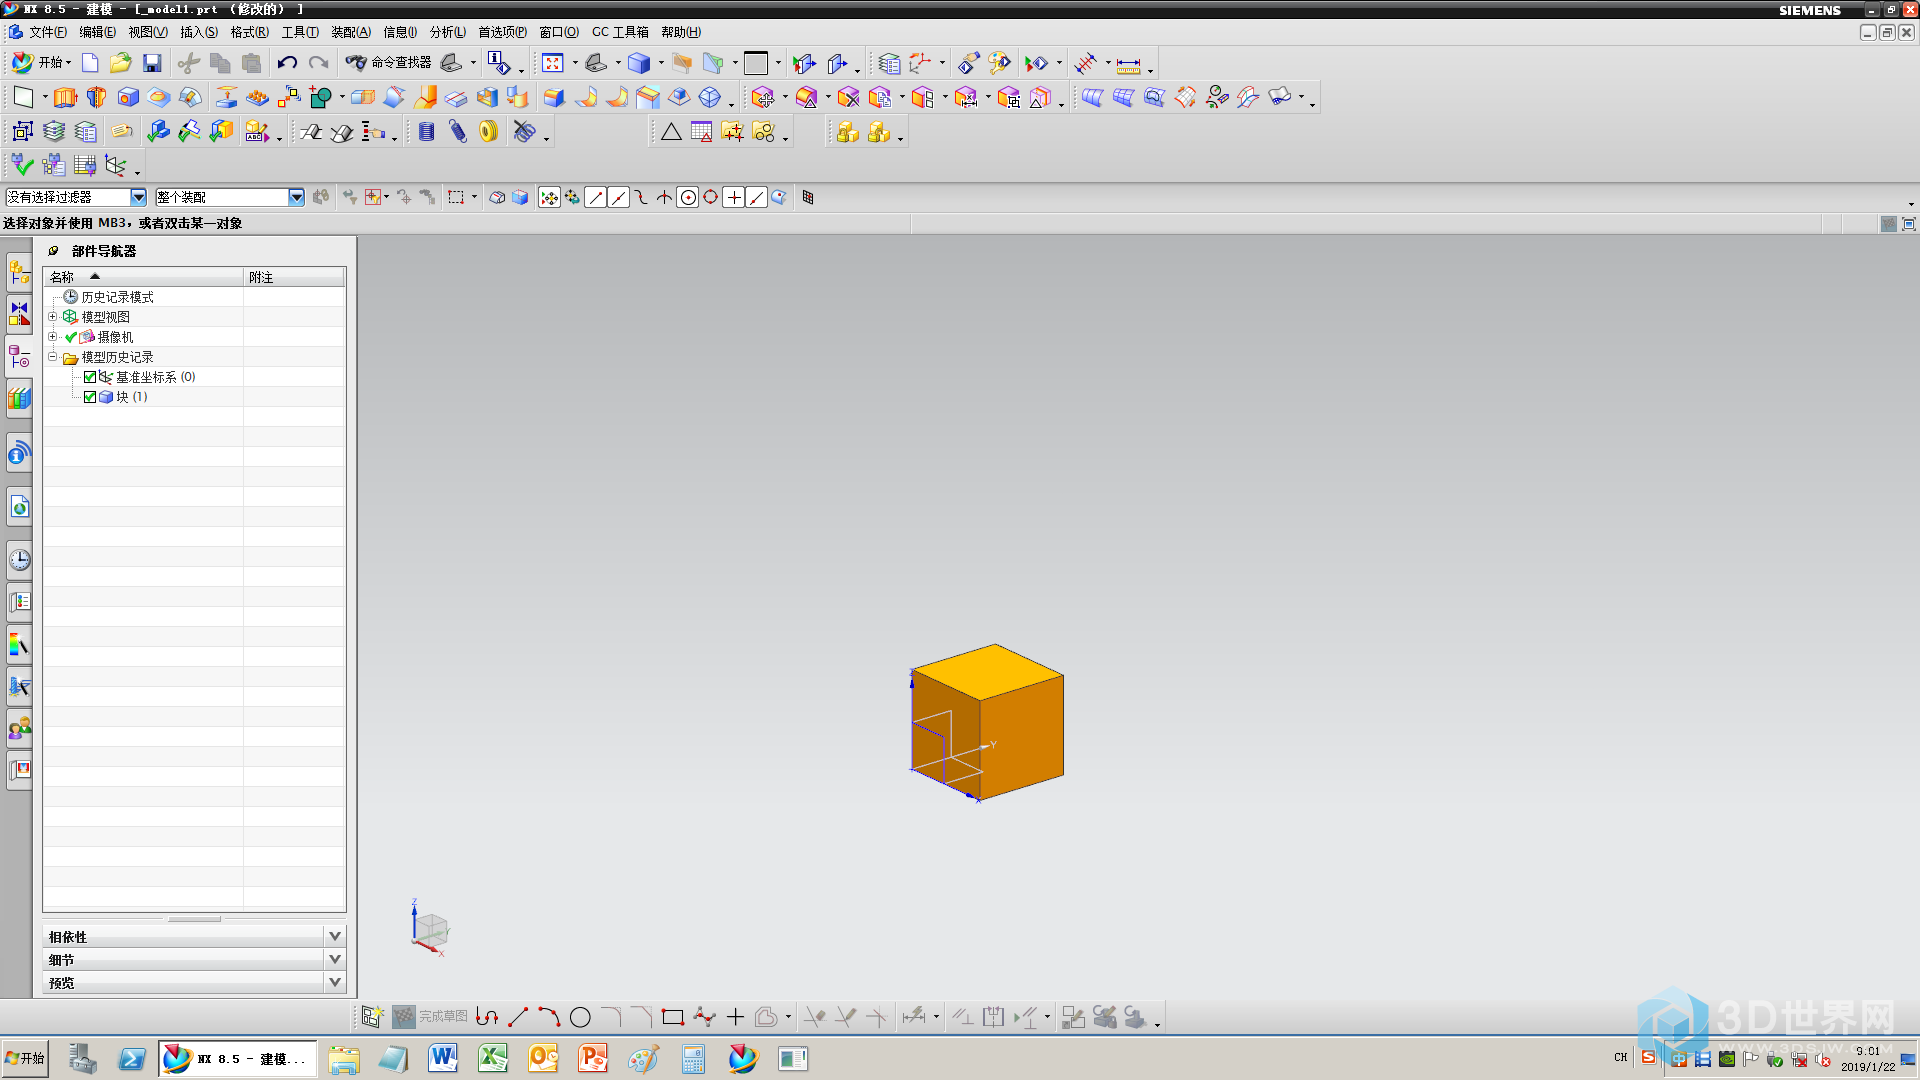Image resolution: width=1920 pixels, height=1080 pixels.
Task: Select the Profile sketch curve tool
Action: point(487,1017)
